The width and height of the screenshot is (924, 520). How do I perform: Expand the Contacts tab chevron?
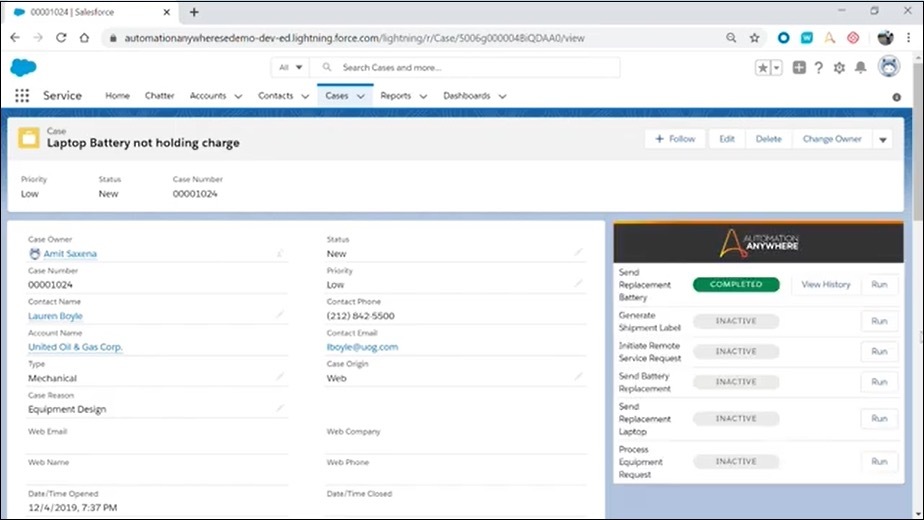pyautogui.click(x=305, y=96)
